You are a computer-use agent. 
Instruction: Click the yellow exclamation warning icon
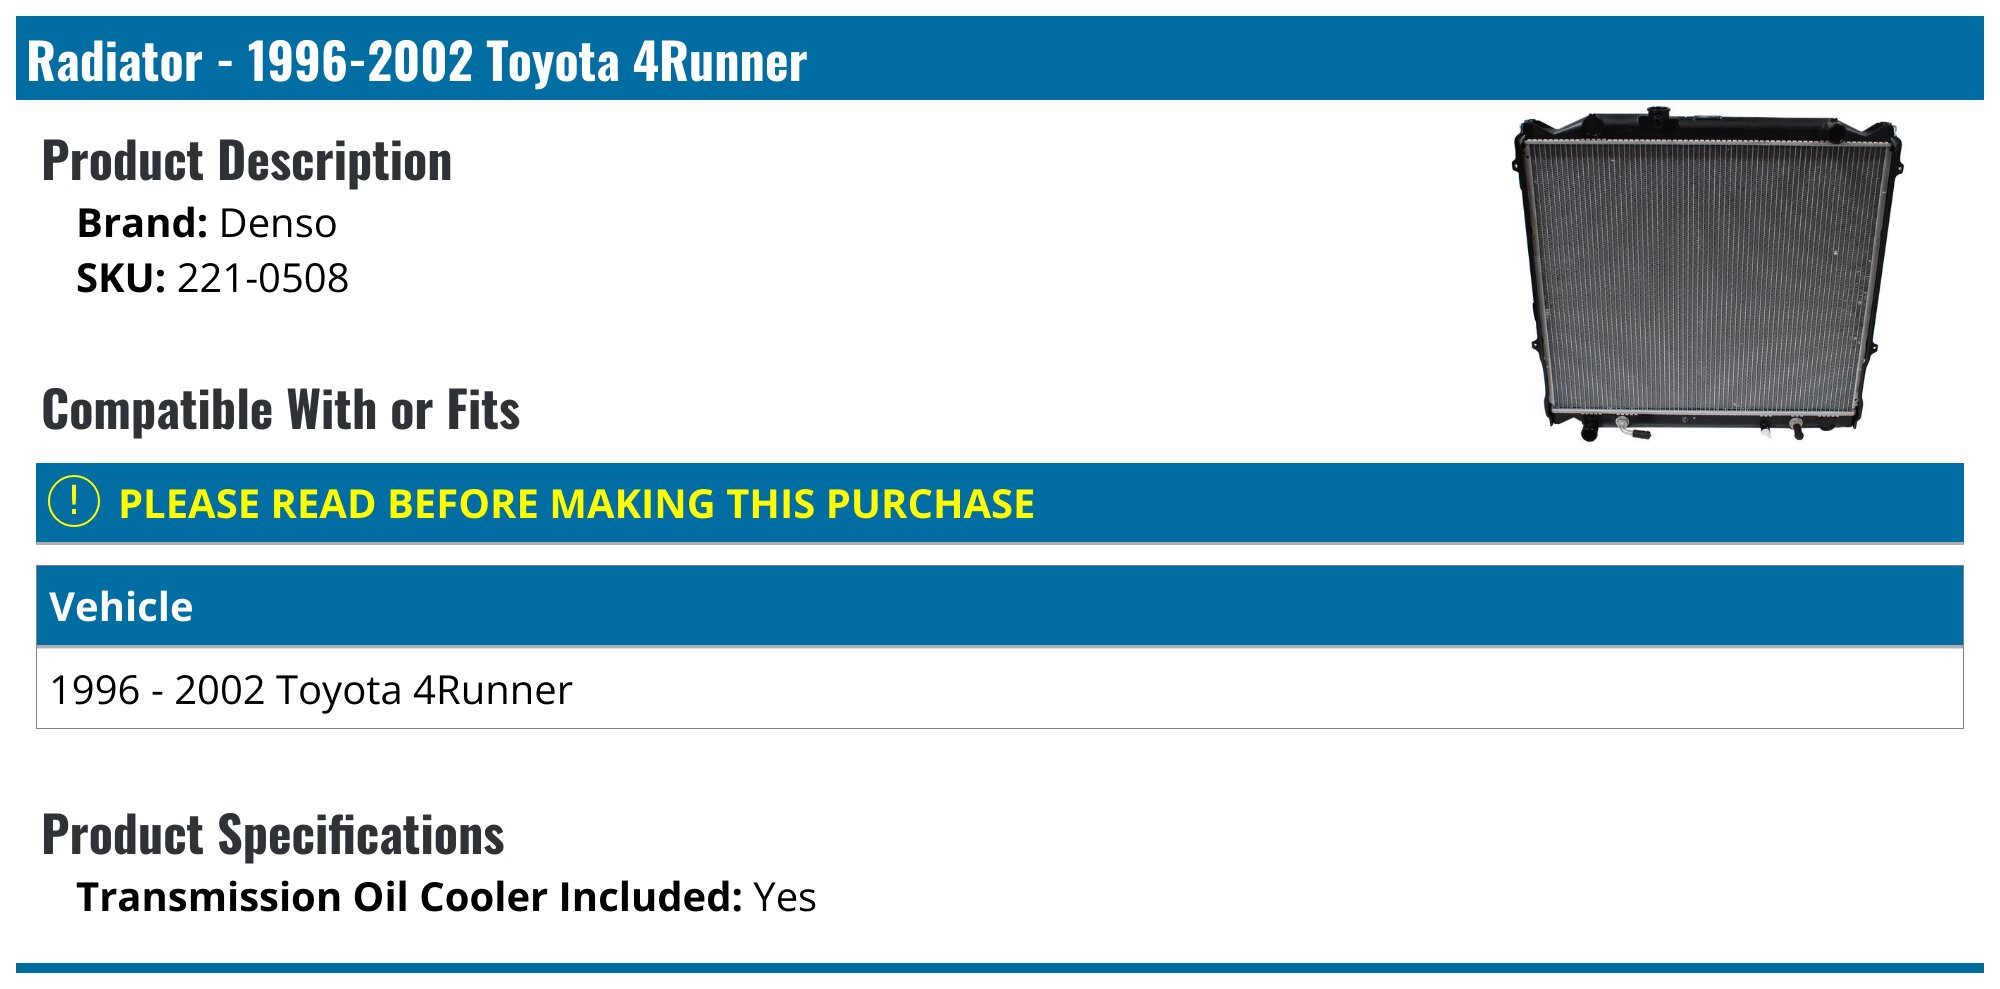(x=74, y=502)
